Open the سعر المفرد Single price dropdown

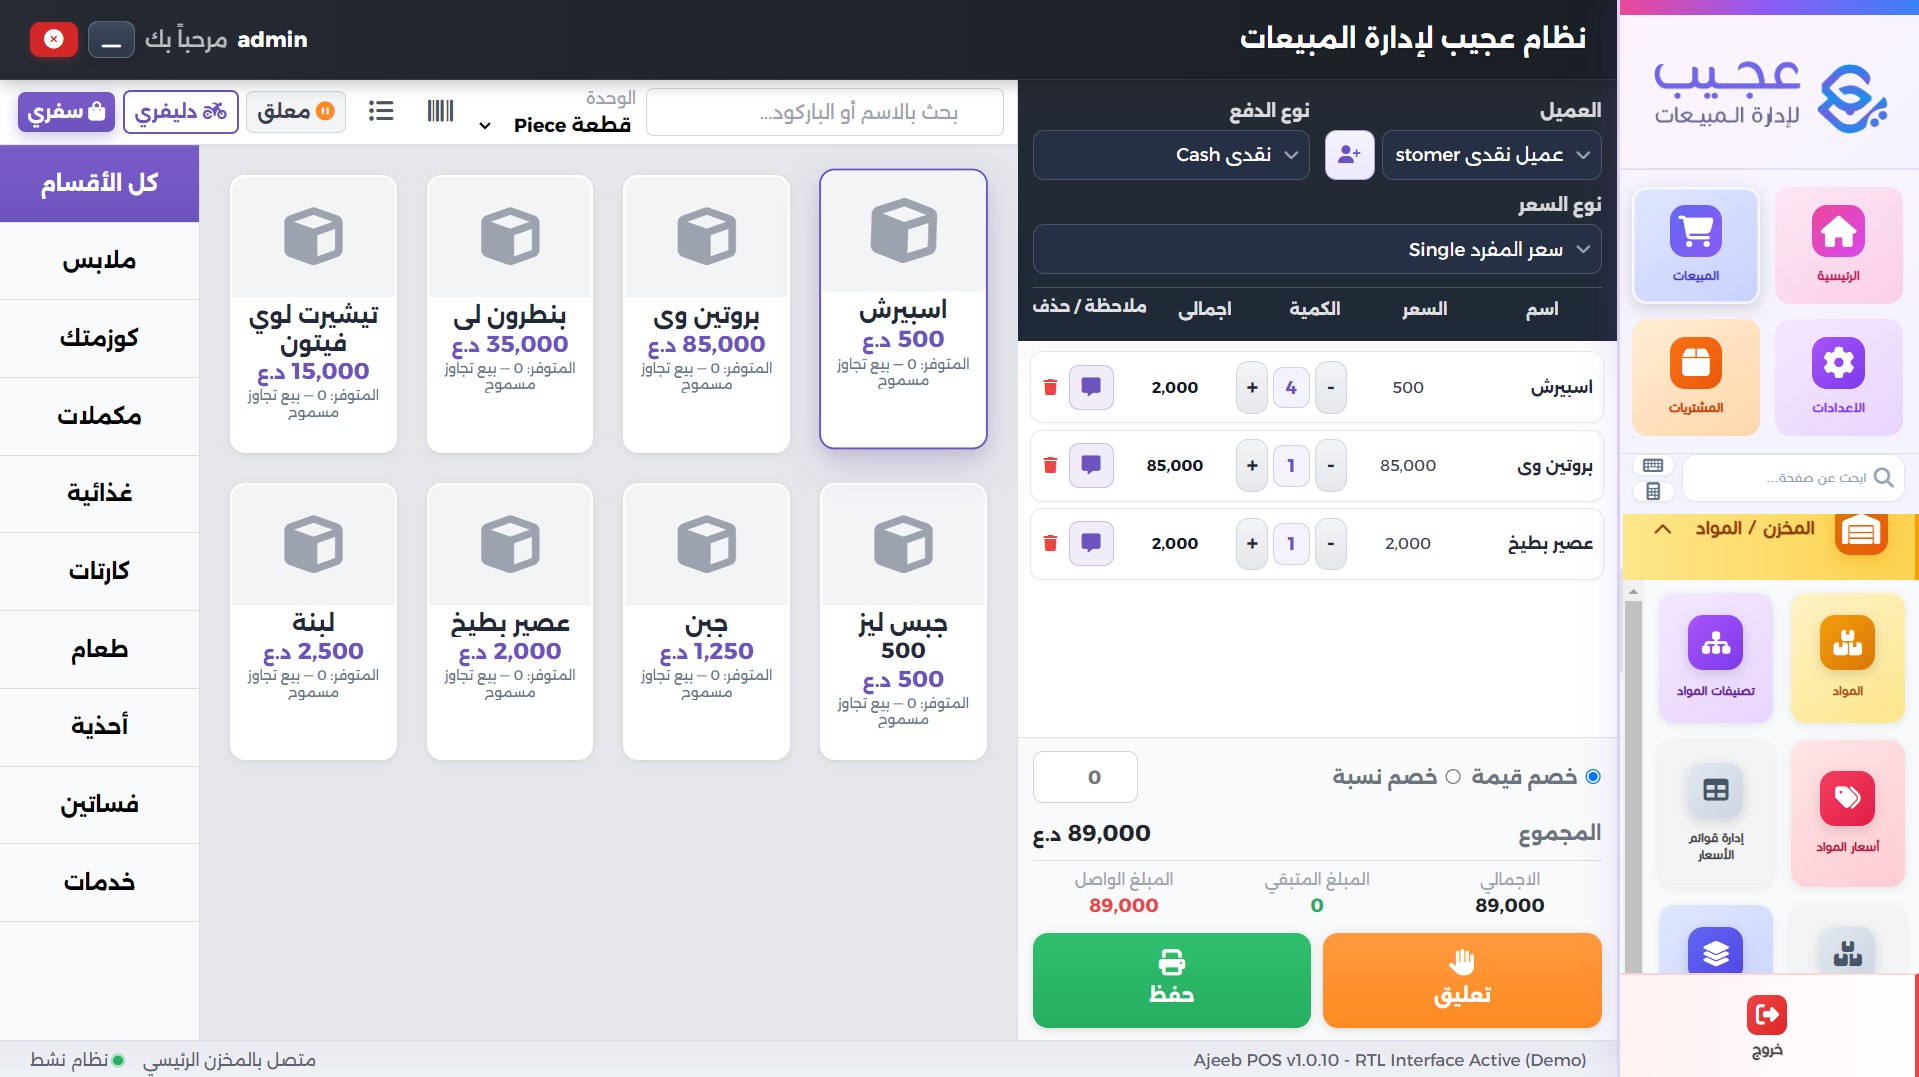1317,249
